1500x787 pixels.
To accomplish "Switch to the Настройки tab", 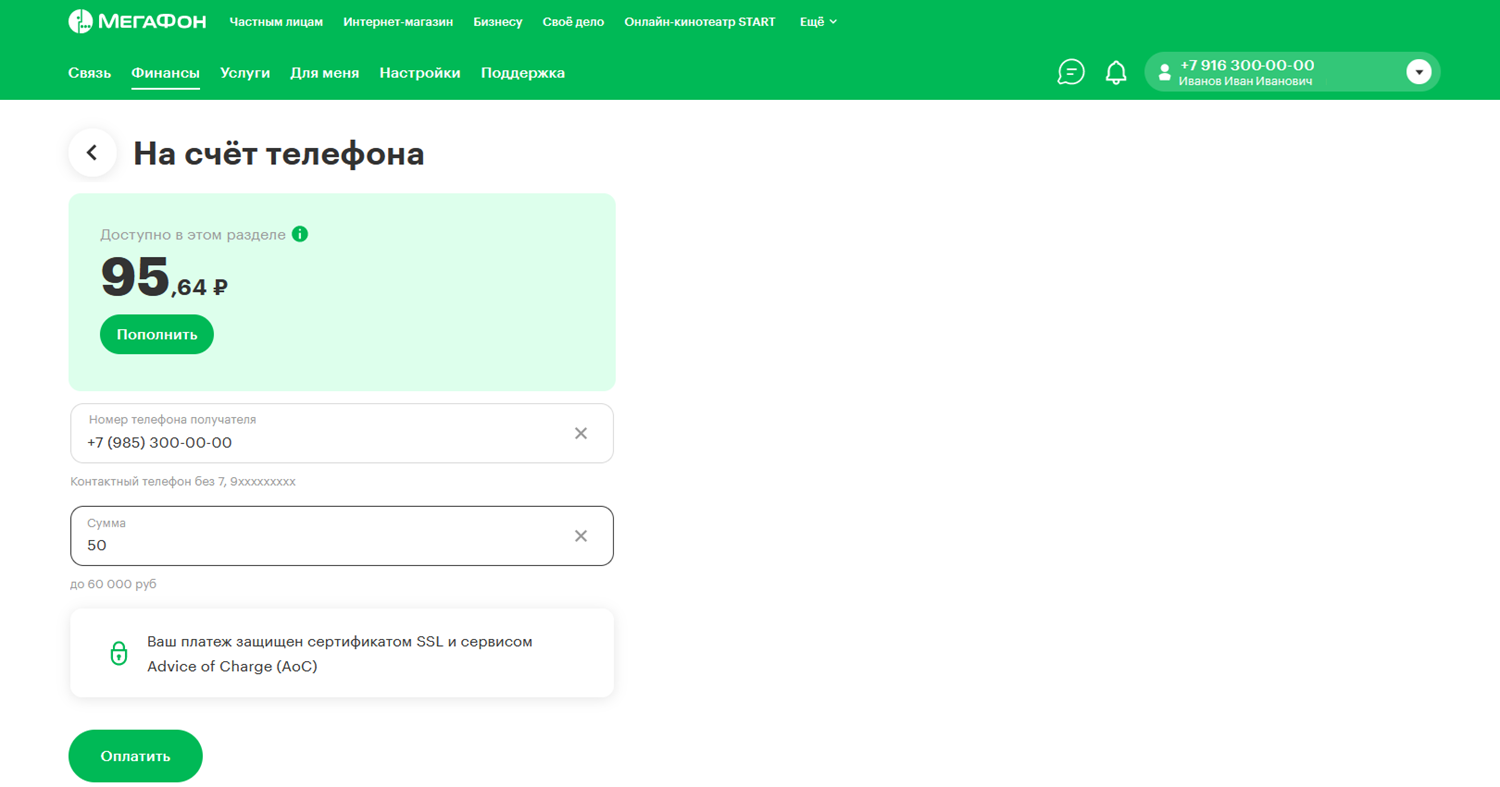I will tap(420, 73).
